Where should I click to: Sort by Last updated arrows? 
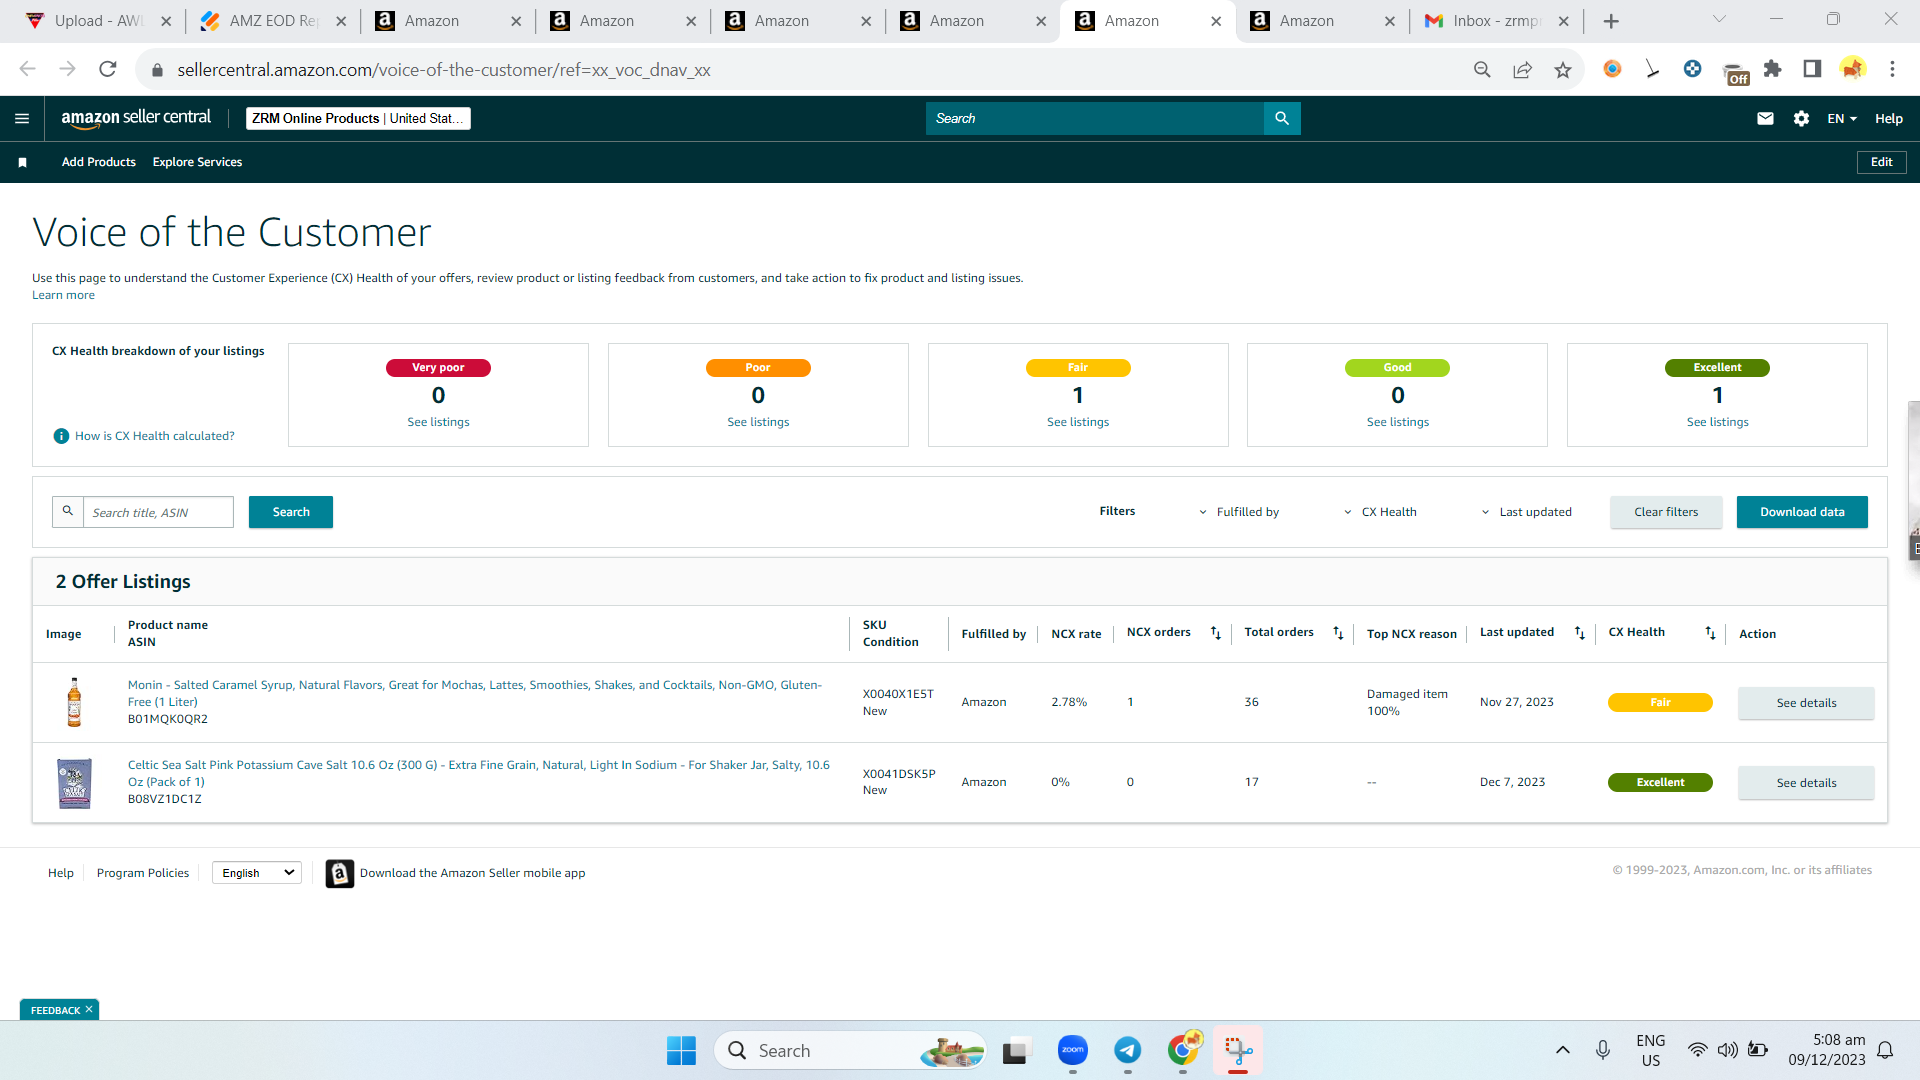pos(1580,633)
